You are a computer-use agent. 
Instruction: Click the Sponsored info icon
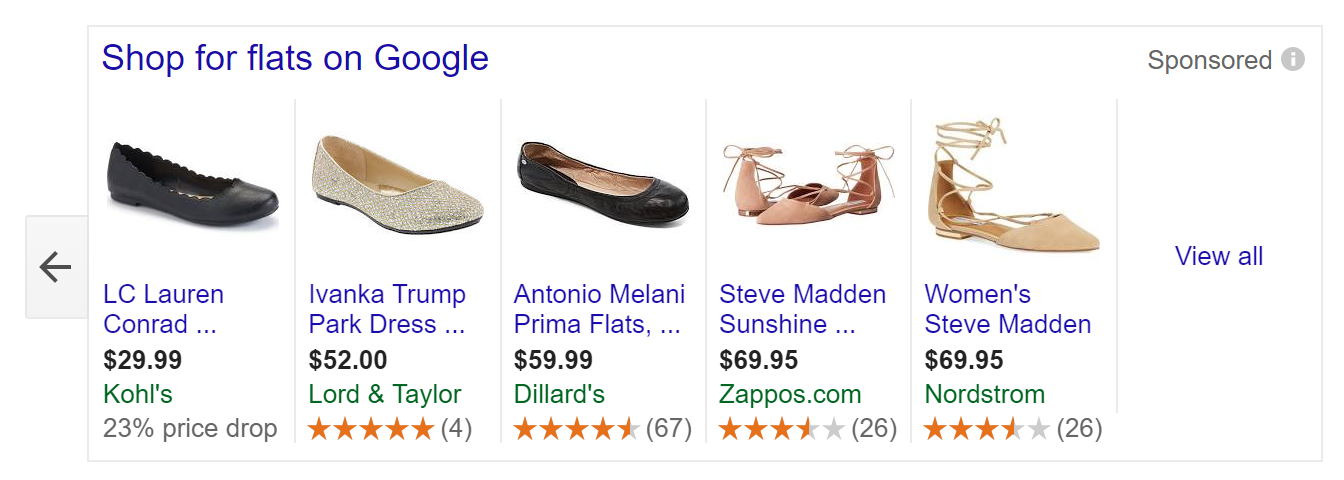coord(1293,60)
